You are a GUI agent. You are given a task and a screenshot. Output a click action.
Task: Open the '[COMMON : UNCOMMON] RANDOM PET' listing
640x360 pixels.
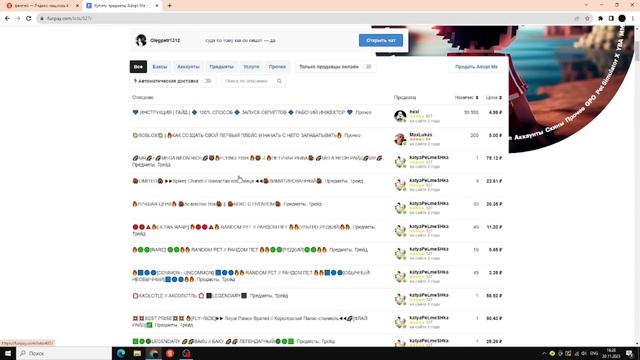tap(252, 276)
